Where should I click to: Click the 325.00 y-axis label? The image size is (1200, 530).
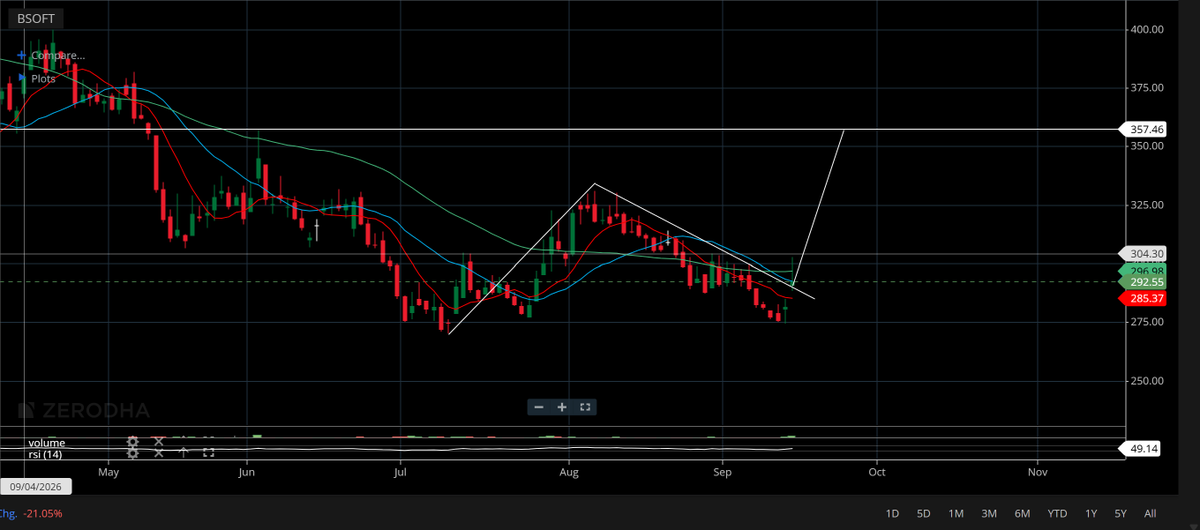tap(1146, 205)
